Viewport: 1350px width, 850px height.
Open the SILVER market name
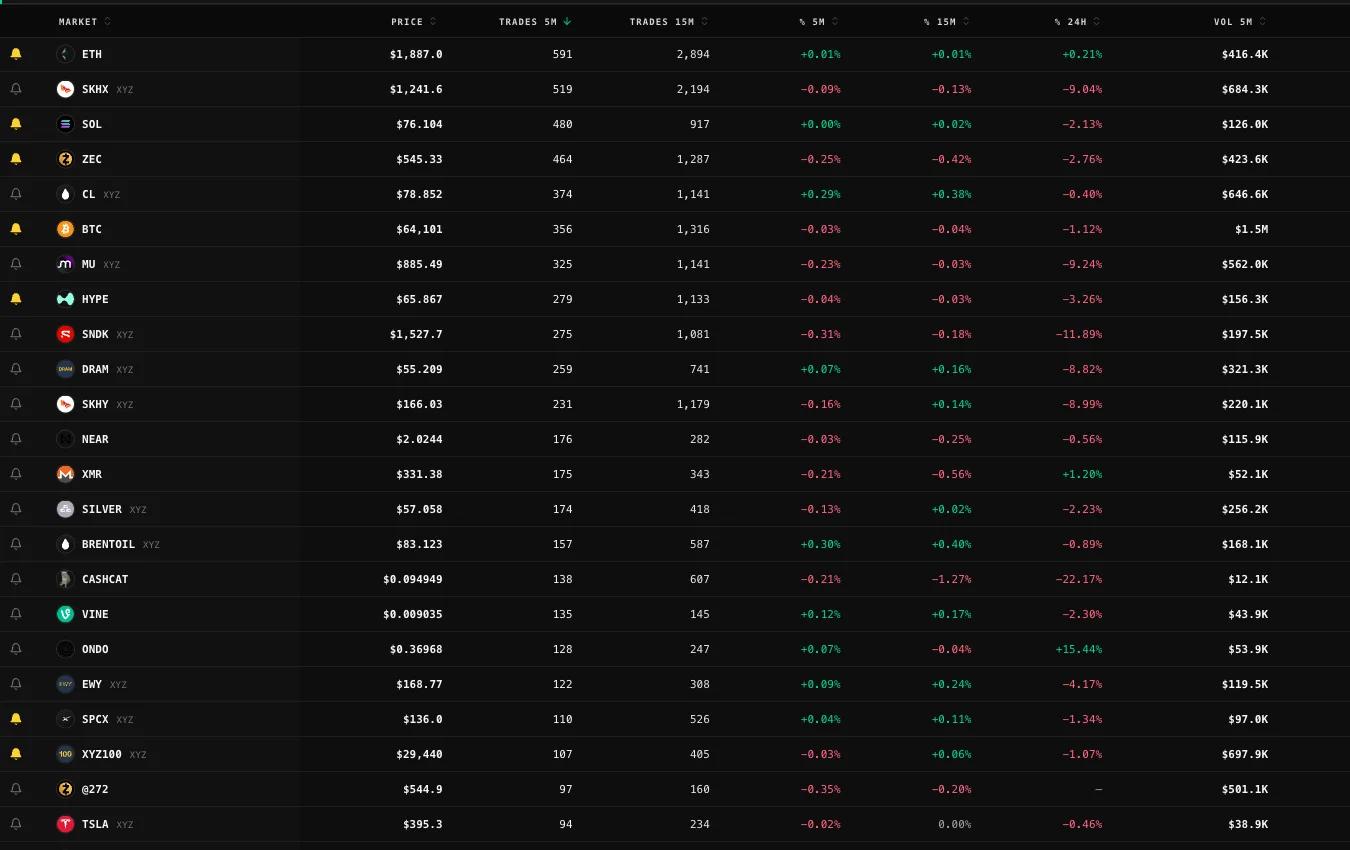point(102,509)
